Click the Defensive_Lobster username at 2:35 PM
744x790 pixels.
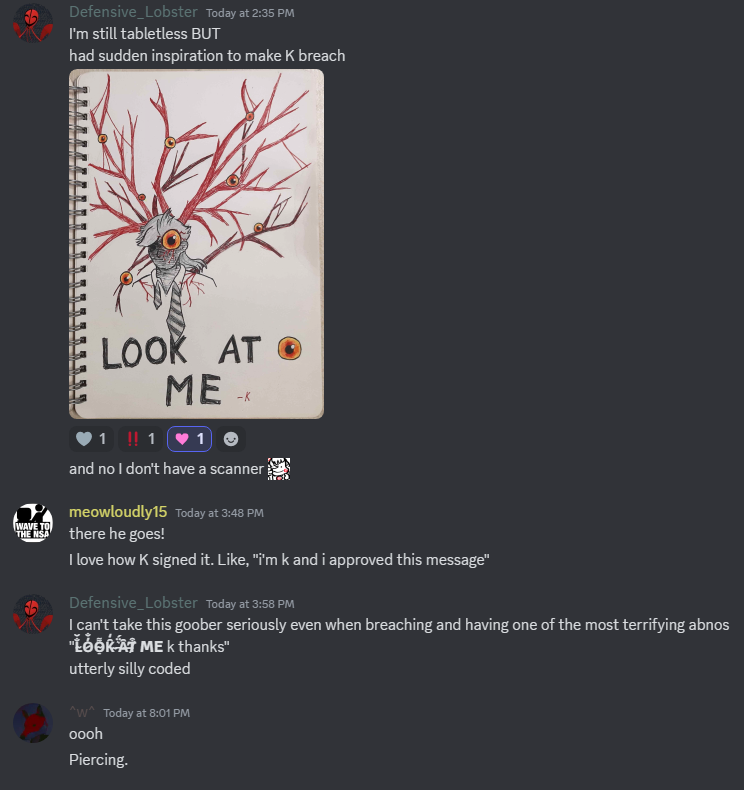click(x=133, y=12)
